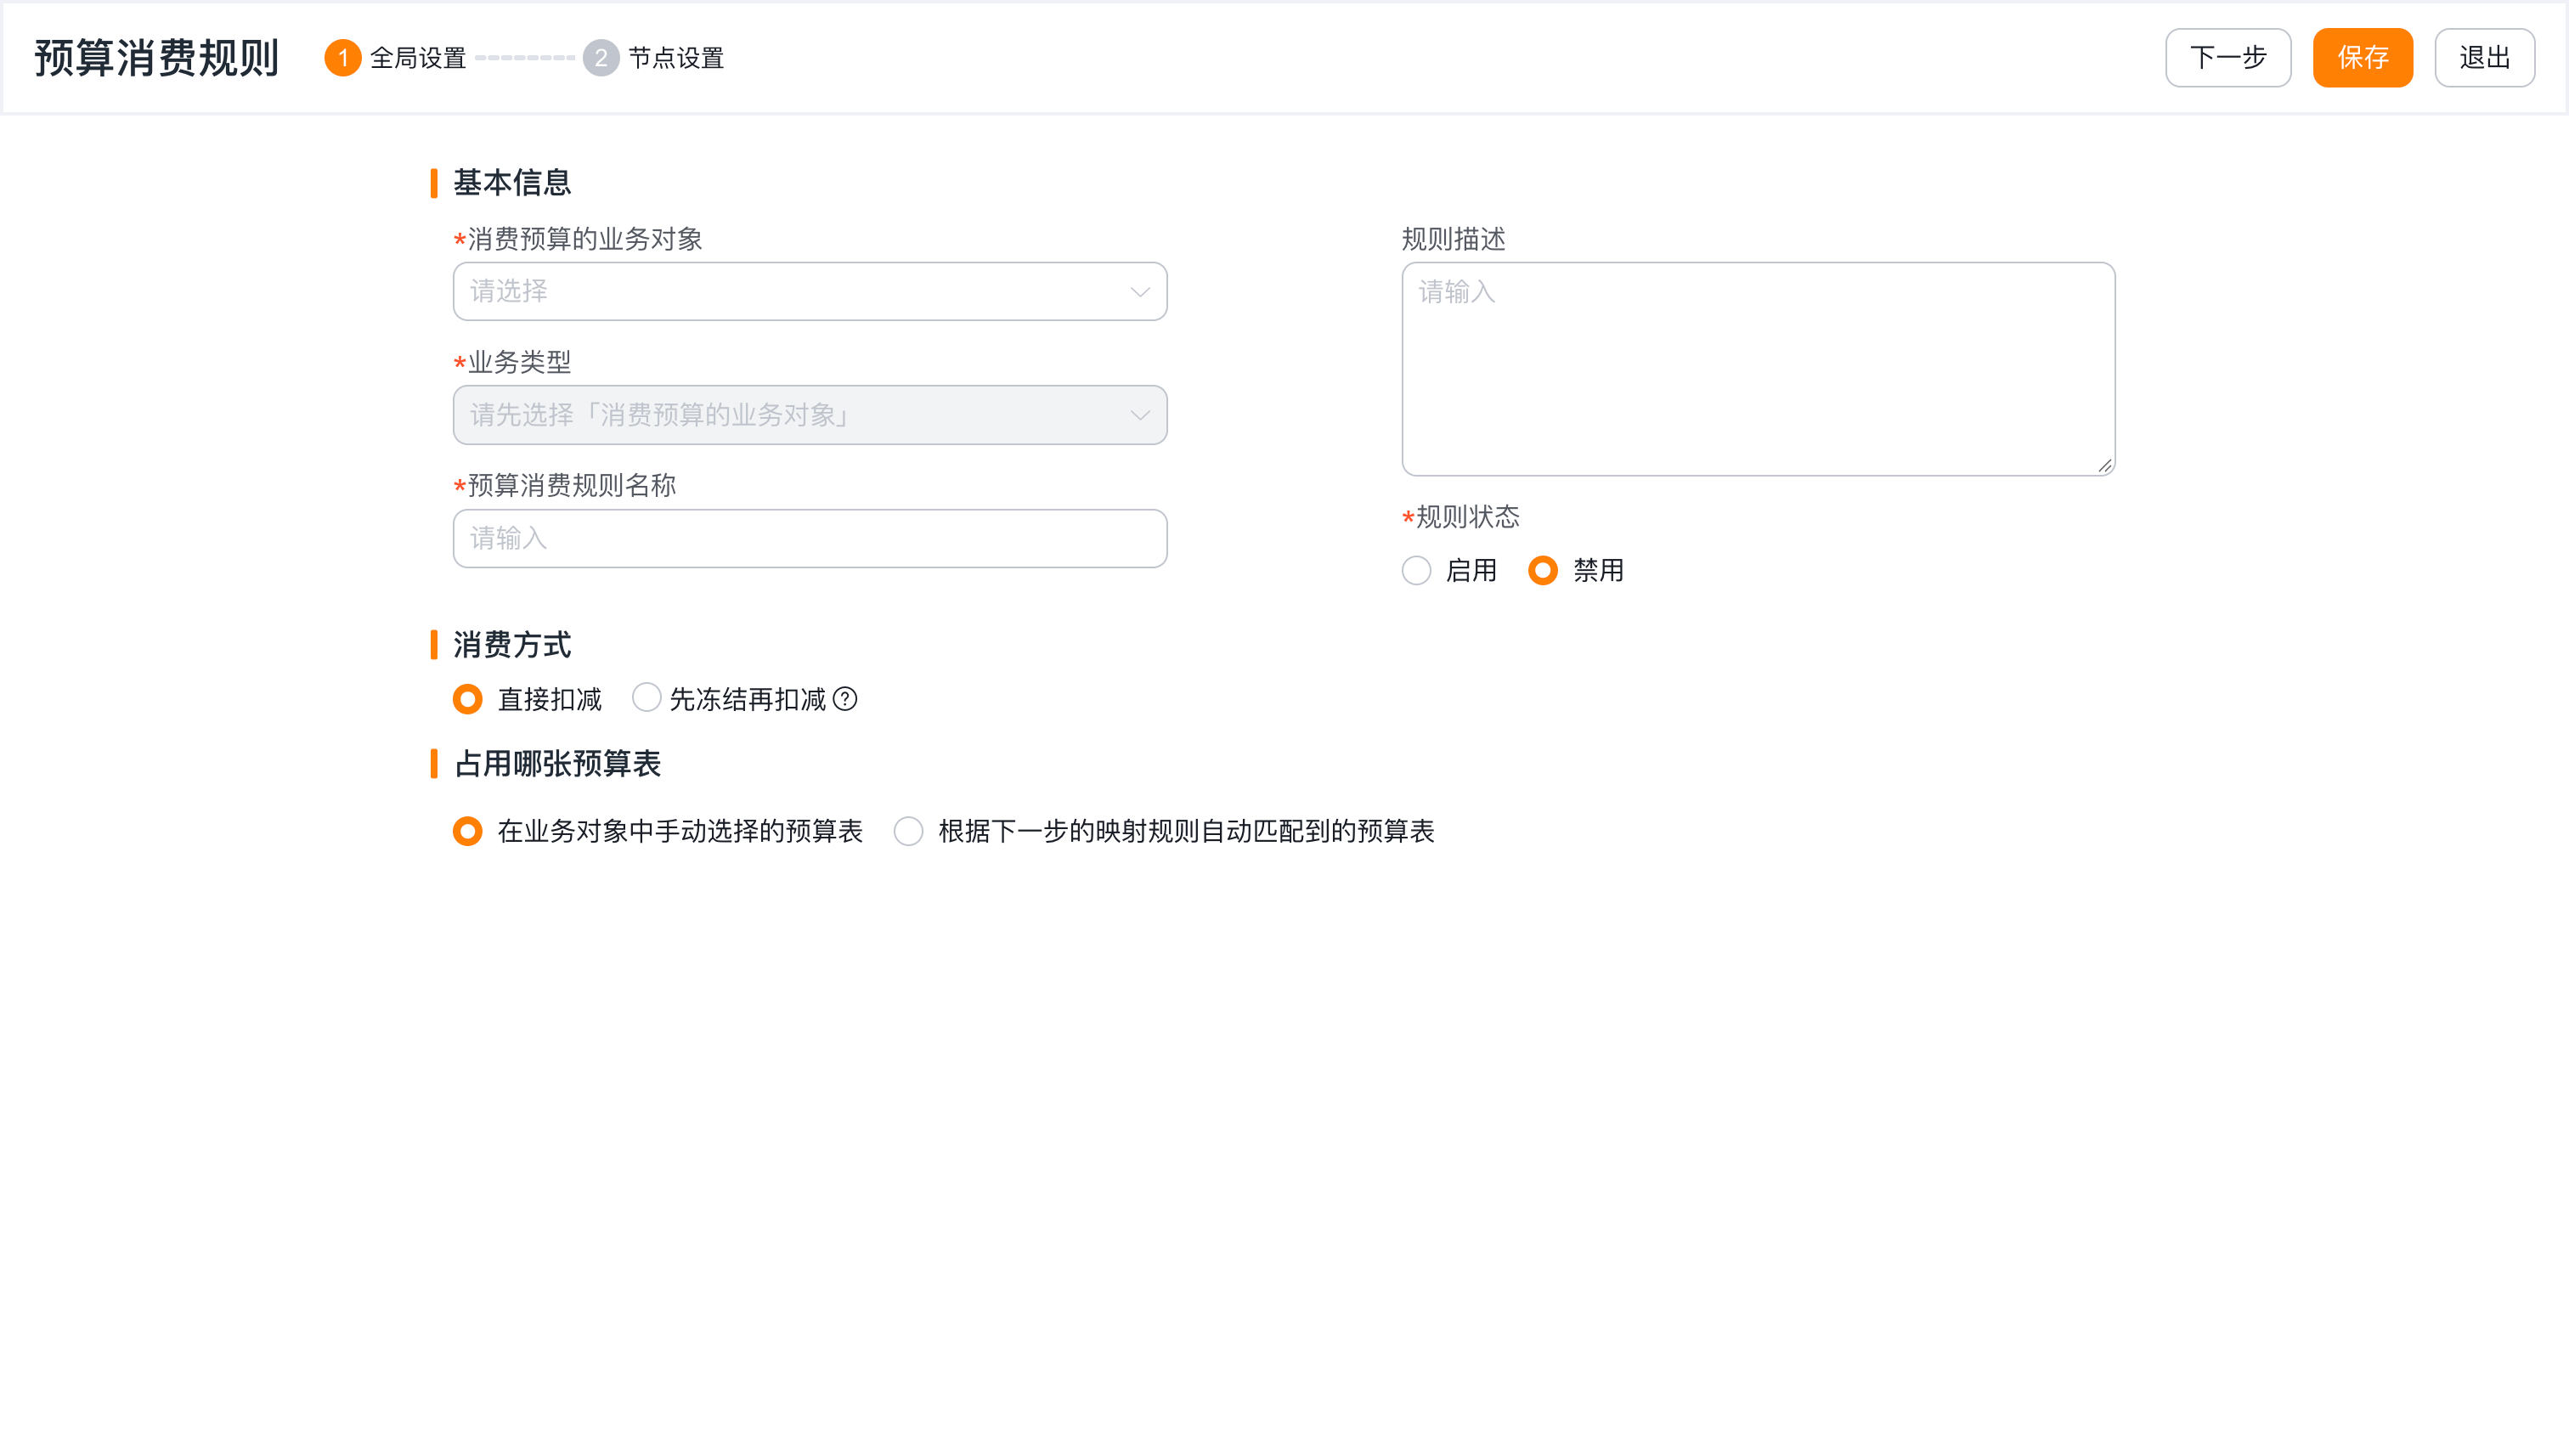The width and height of the screenshot is (2569, 1456).
Task: Open the 消费预算的业务对象 dropdown
Action: pyautogui.click(x=810, y=292)
